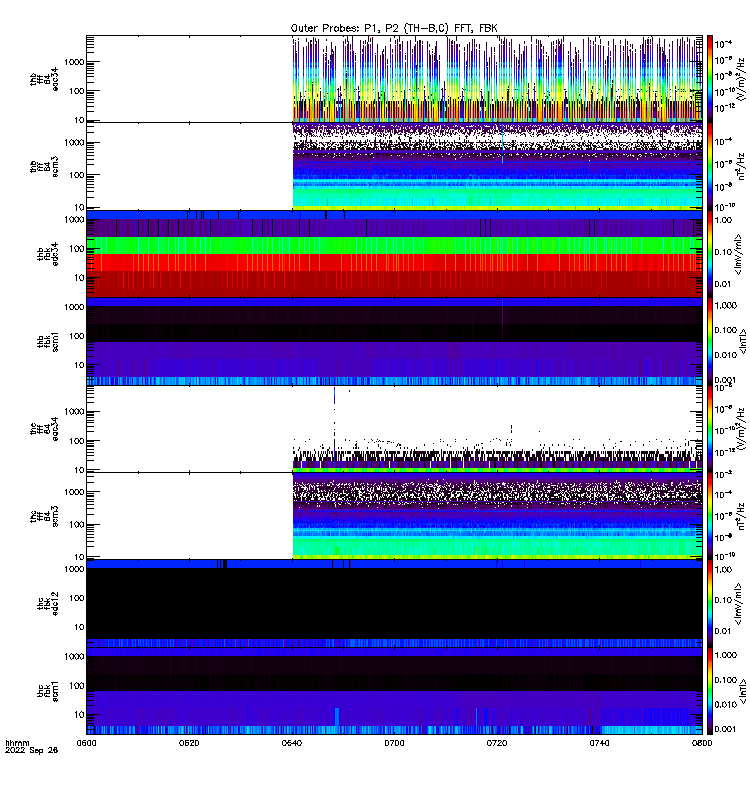750x800 pixels.
Task: Click the 0740 time axis label
Action: point(599,743)
